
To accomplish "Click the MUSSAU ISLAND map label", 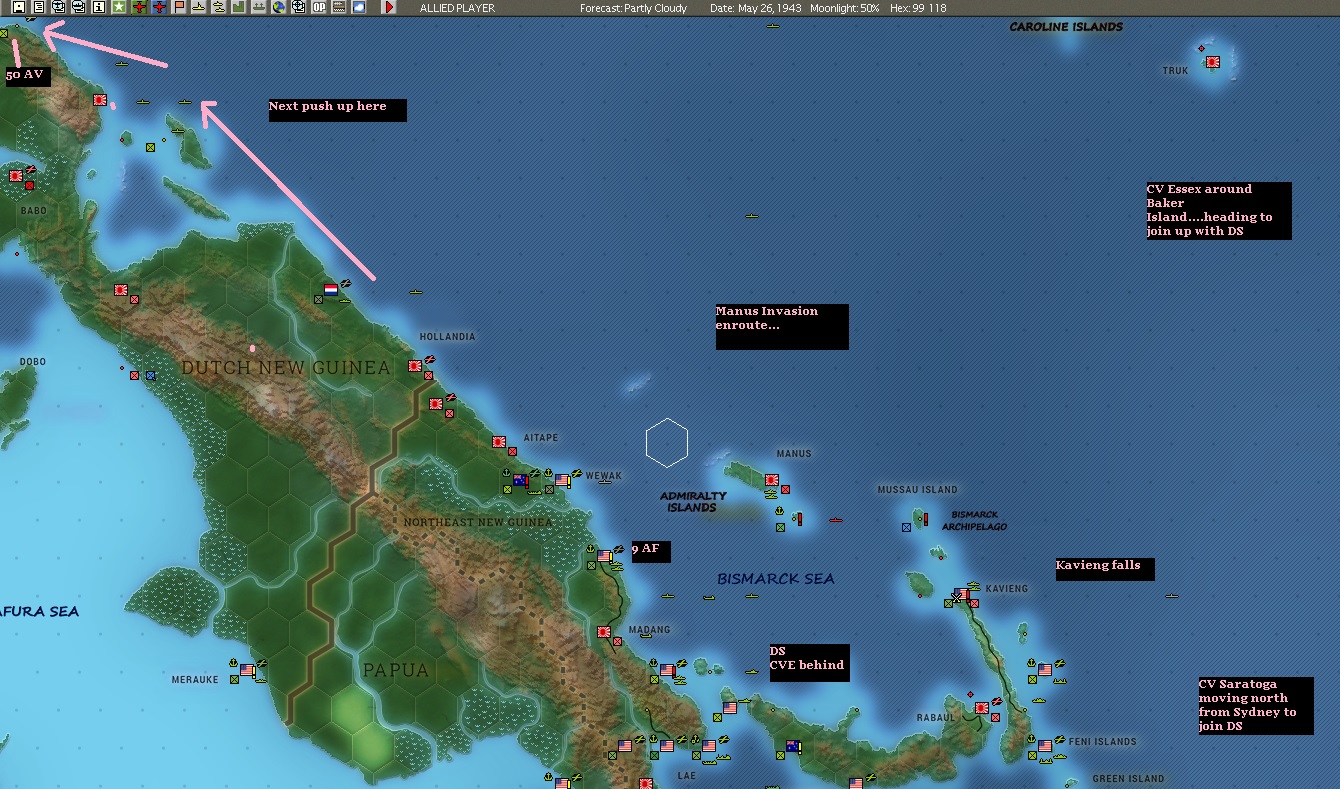I will click(917, 490).
